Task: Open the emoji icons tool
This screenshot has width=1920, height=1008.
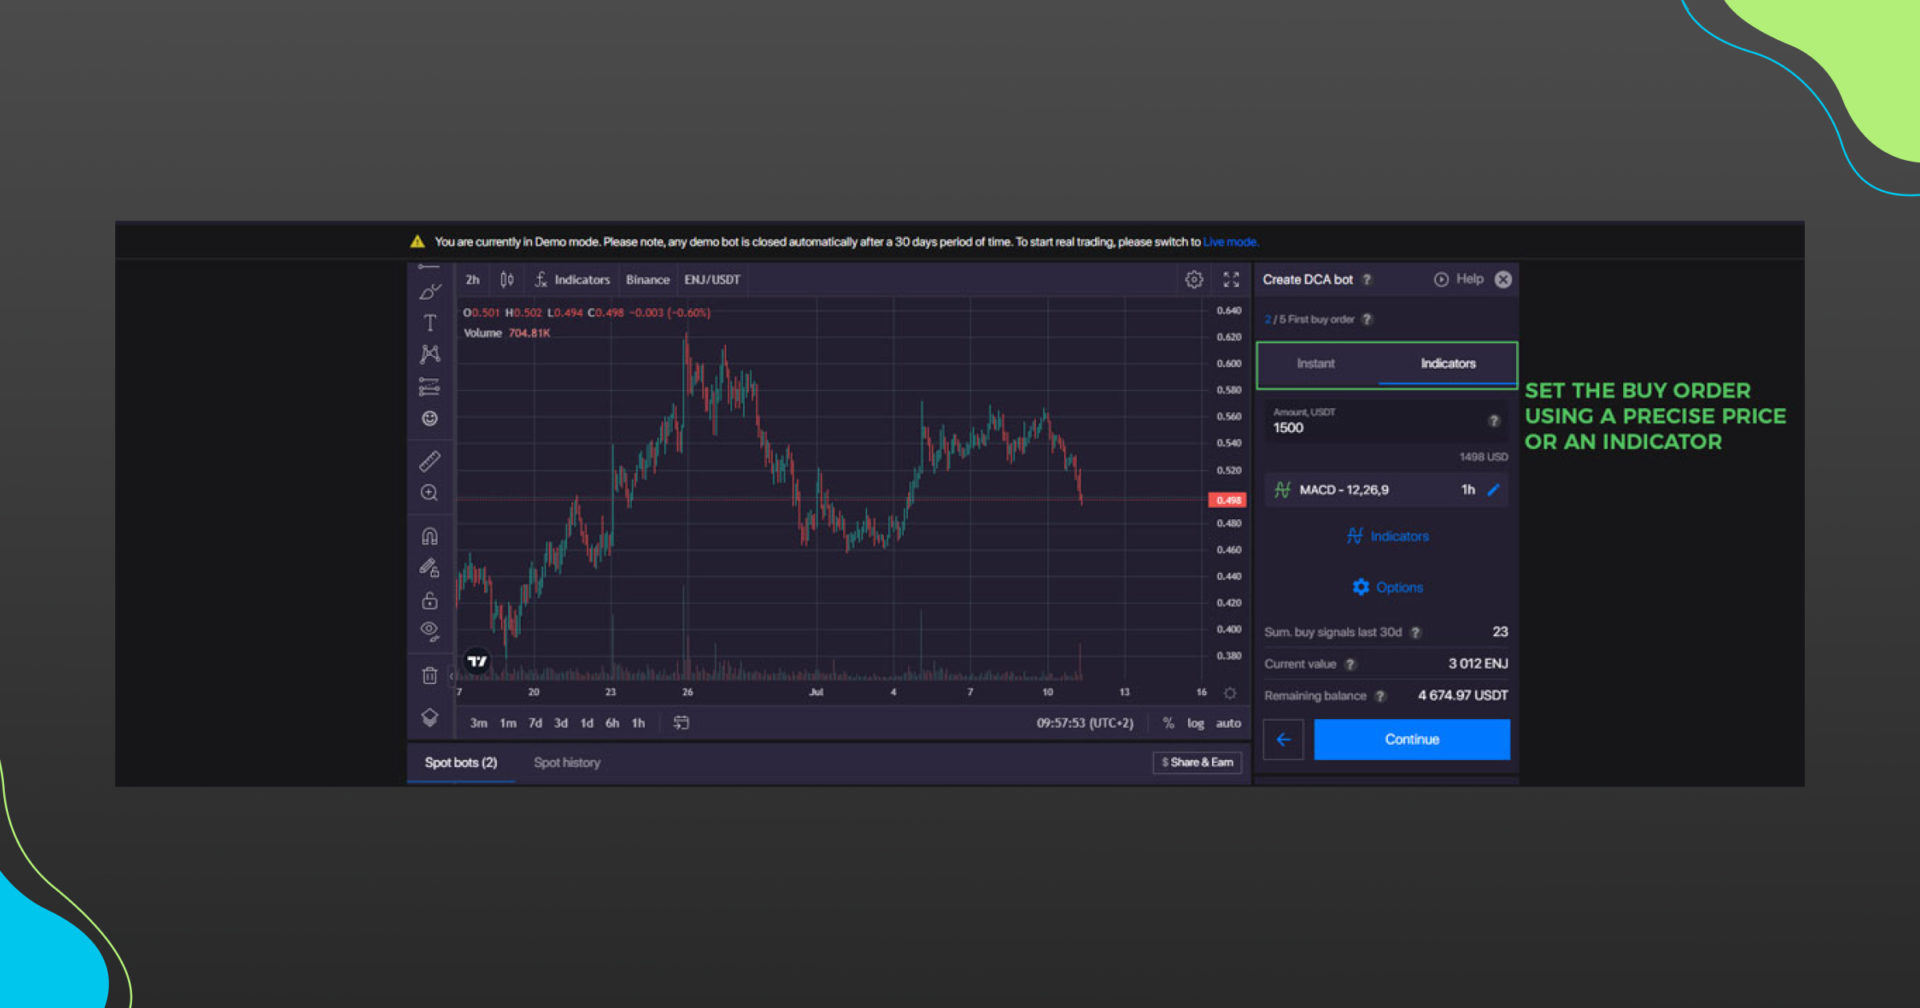Action: (430, 418)
